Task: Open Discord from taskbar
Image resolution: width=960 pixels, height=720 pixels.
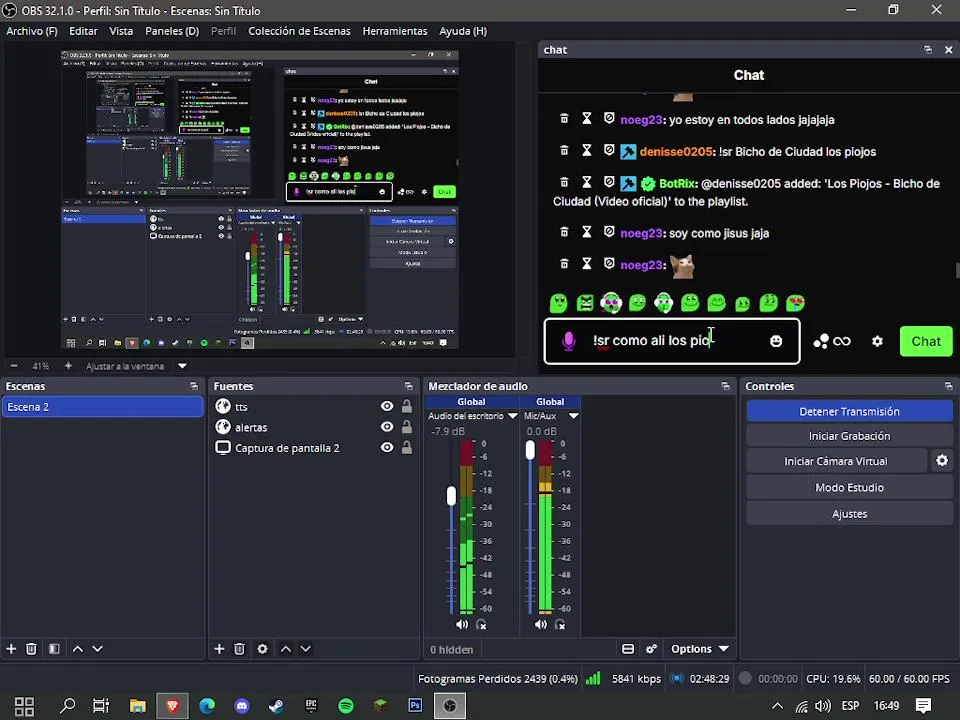Action: [242, 706]
